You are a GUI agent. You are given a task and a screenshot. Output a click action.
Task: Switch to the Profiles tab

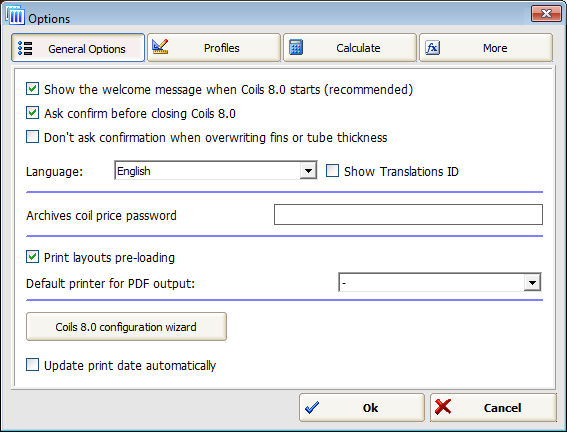(214, 48)
